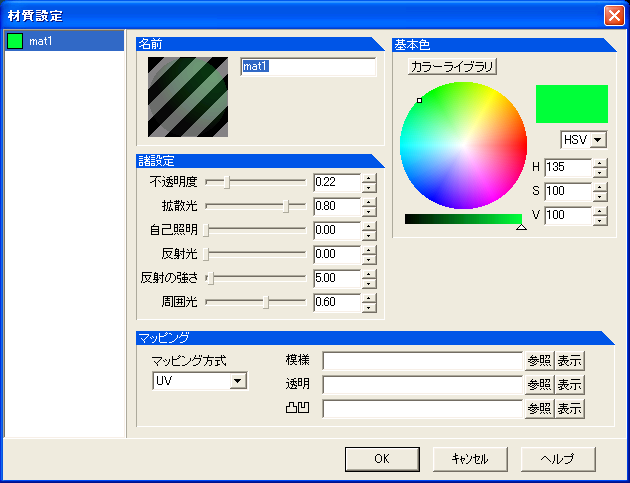Decrease 反射の強さ with the down spinner
The image size is (630, 483).
point(369,283)
